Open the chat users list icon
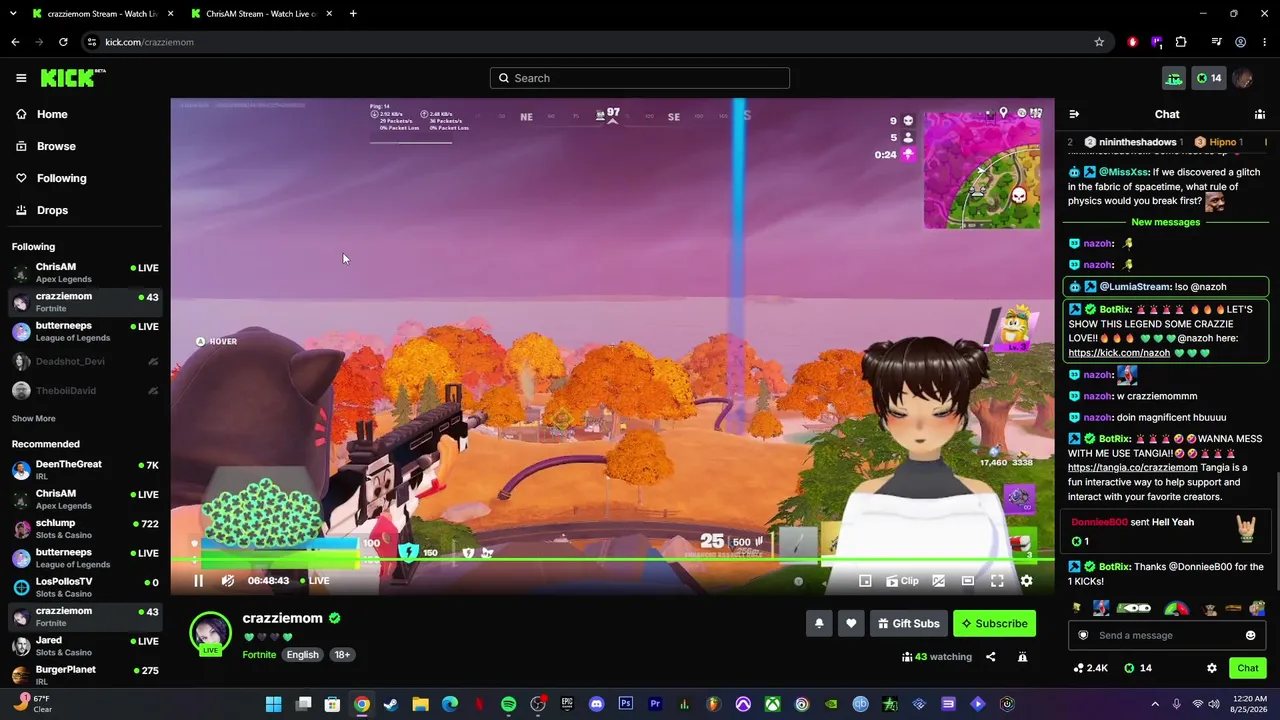1280x720 pixels. click(x=1260, y=114)
